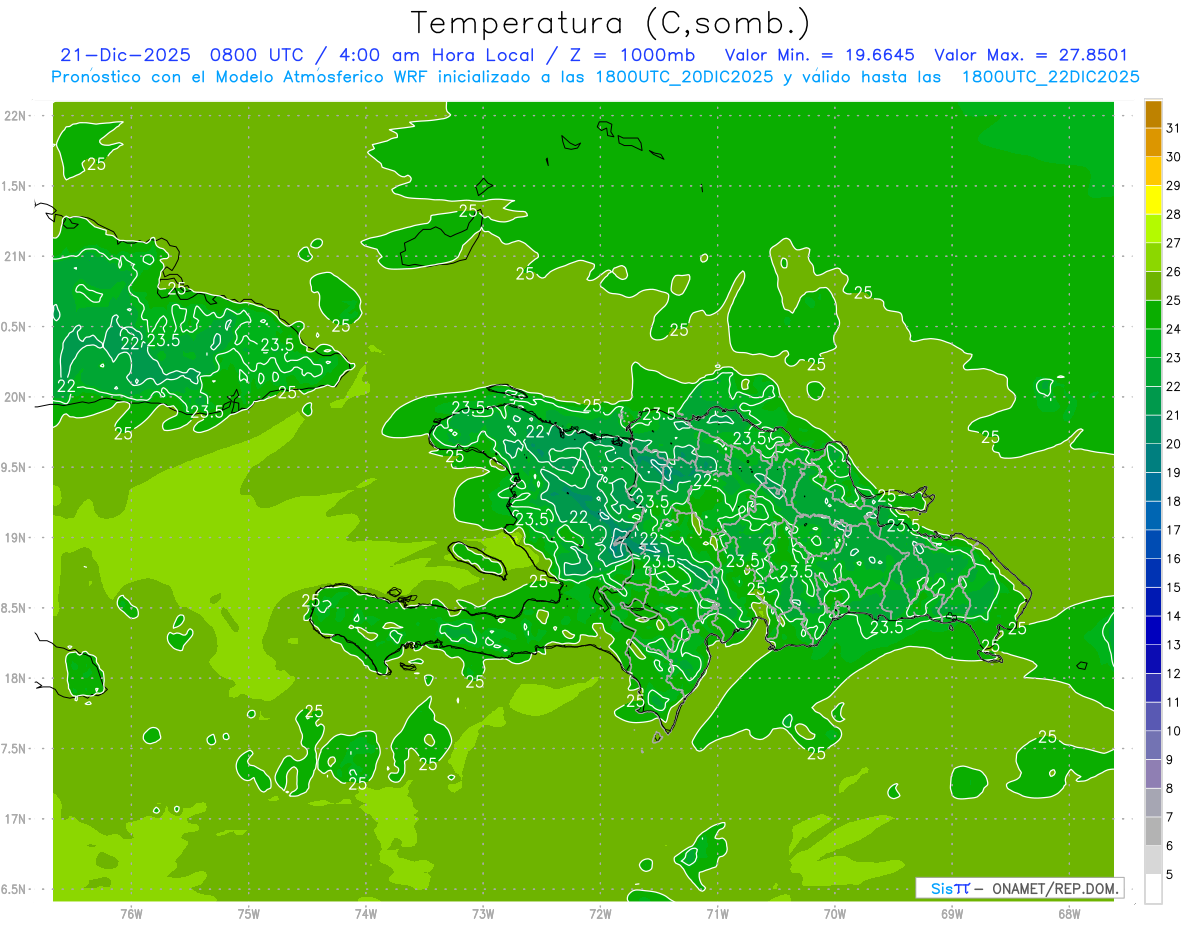This screenshot has height=927, width=1200.
Task: Click the '73W' longitude axis label
Action: coord(483,913)
